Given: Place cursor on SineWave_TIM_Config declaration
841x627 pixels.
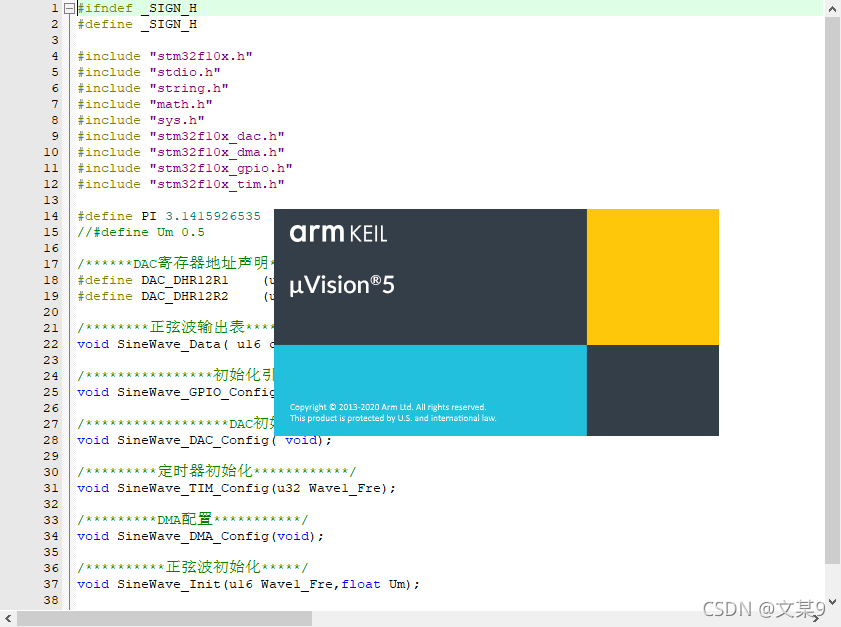Looking at the screenshot, I should click(193, 488).
